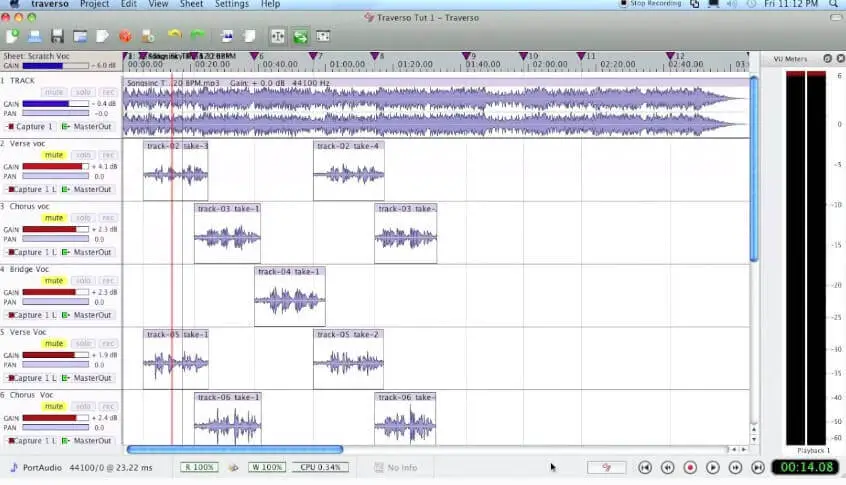This screenshot has width=846, height=485.
Task: Skip to start transport button
Action: pos(645,467)
